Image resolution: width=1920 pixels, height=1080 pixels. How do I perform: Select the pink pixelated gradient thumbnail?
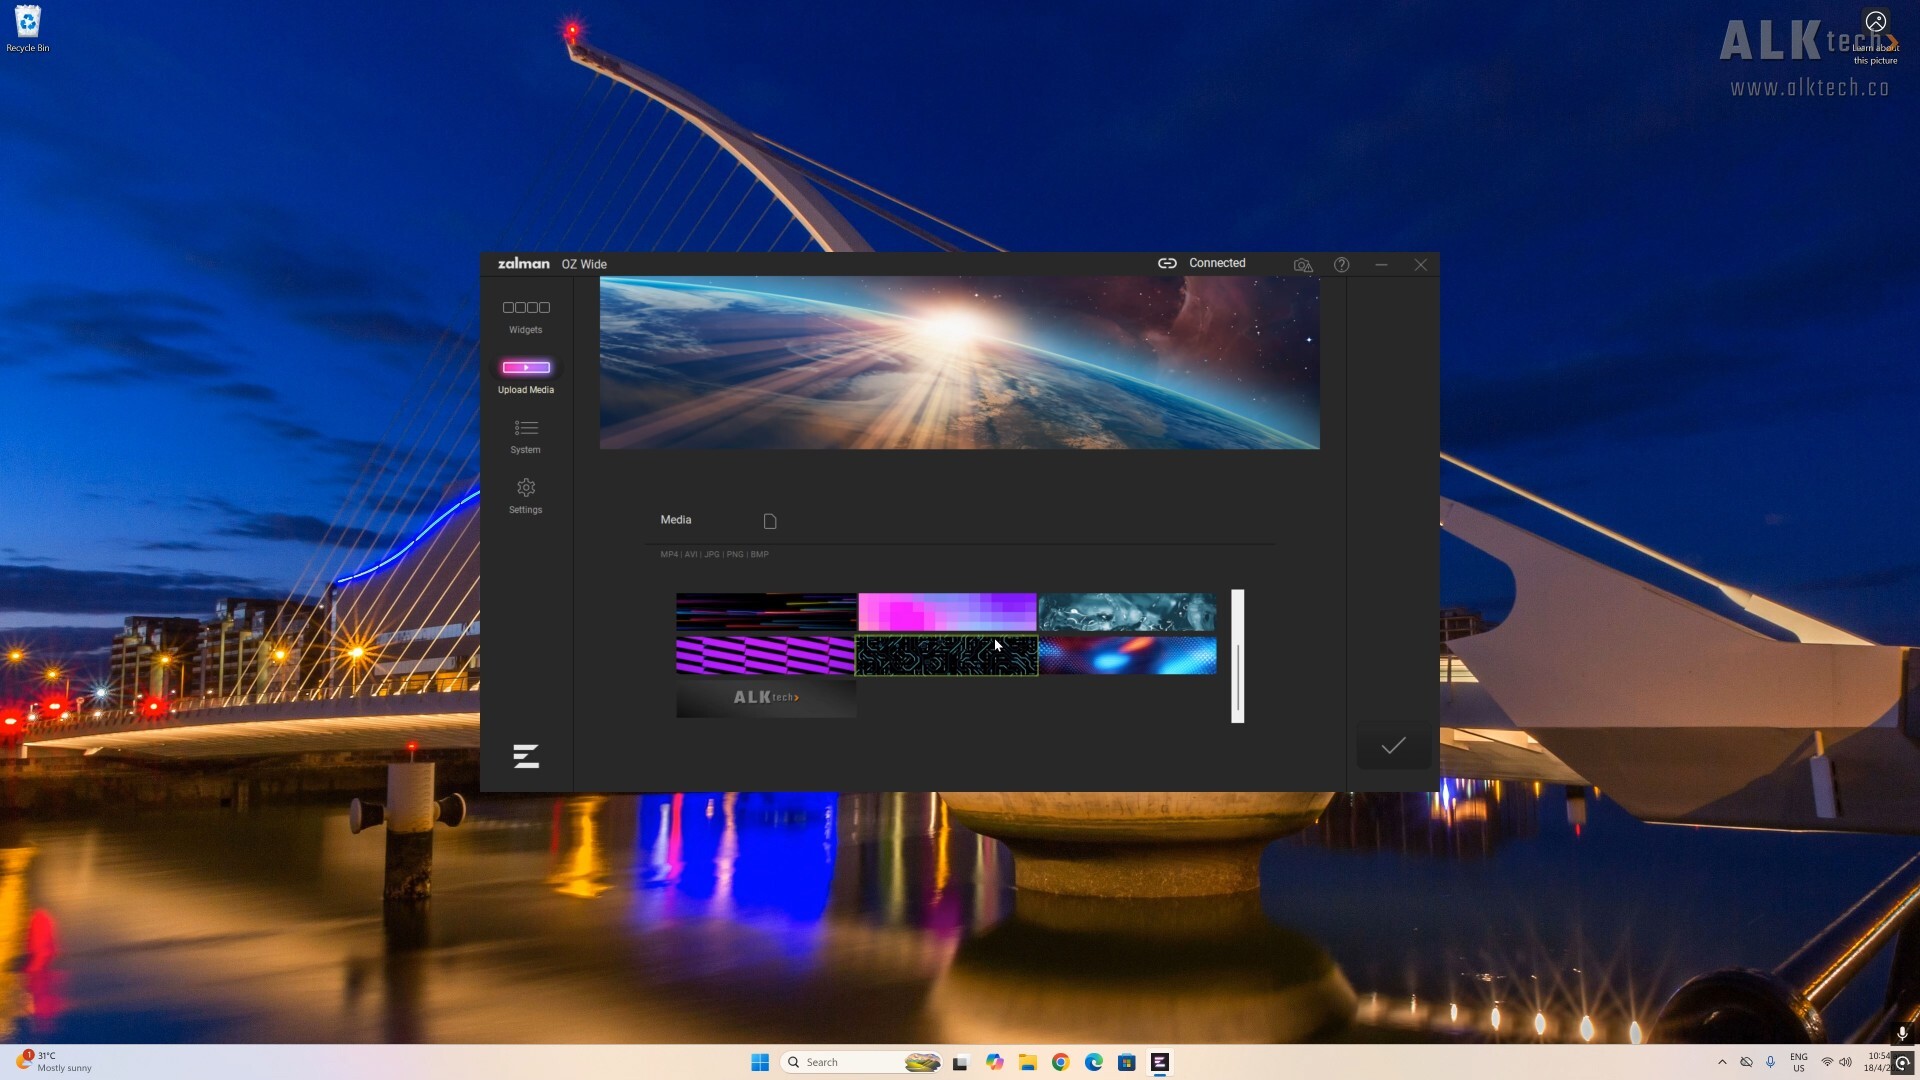[x=946, y=611]
